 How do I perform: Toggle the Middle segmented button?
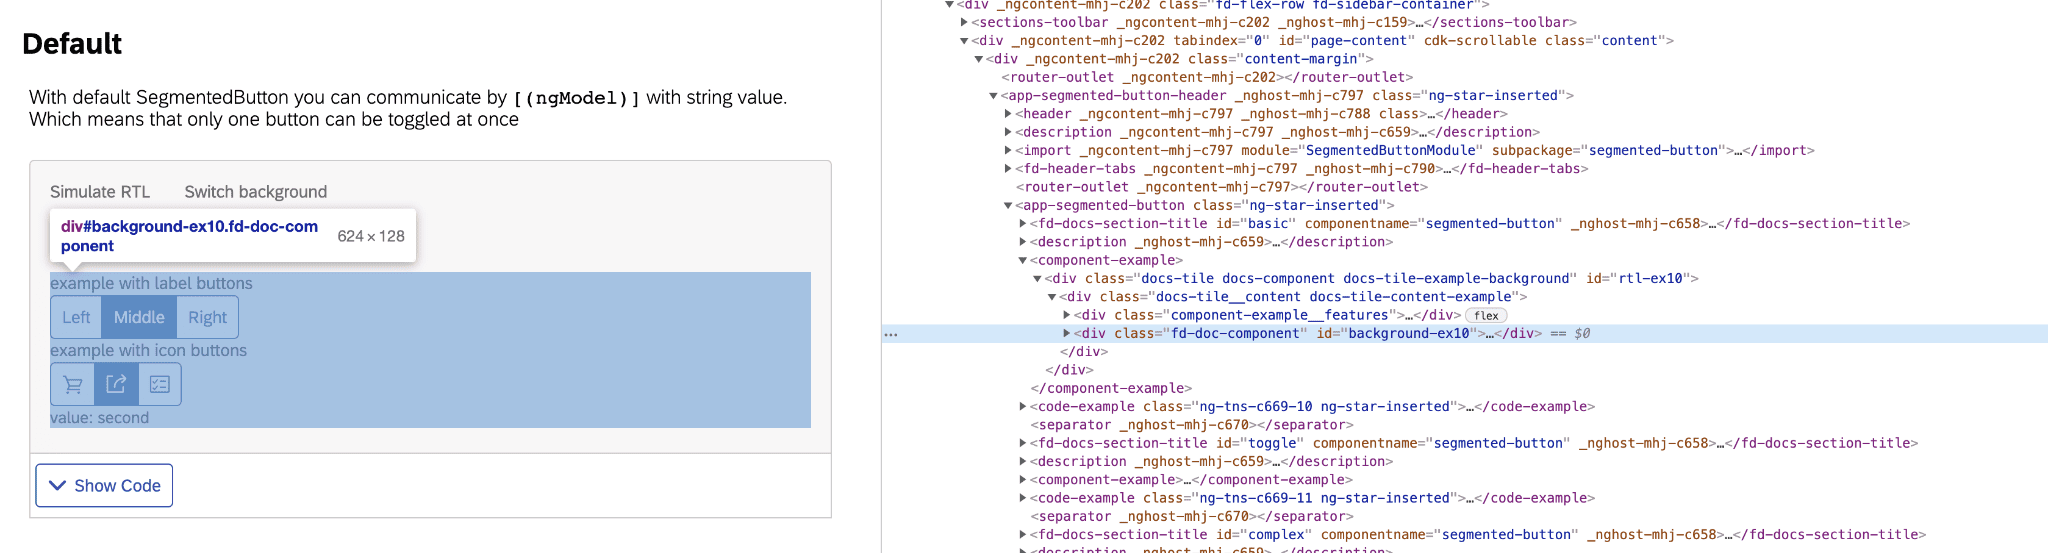point(139,317)
